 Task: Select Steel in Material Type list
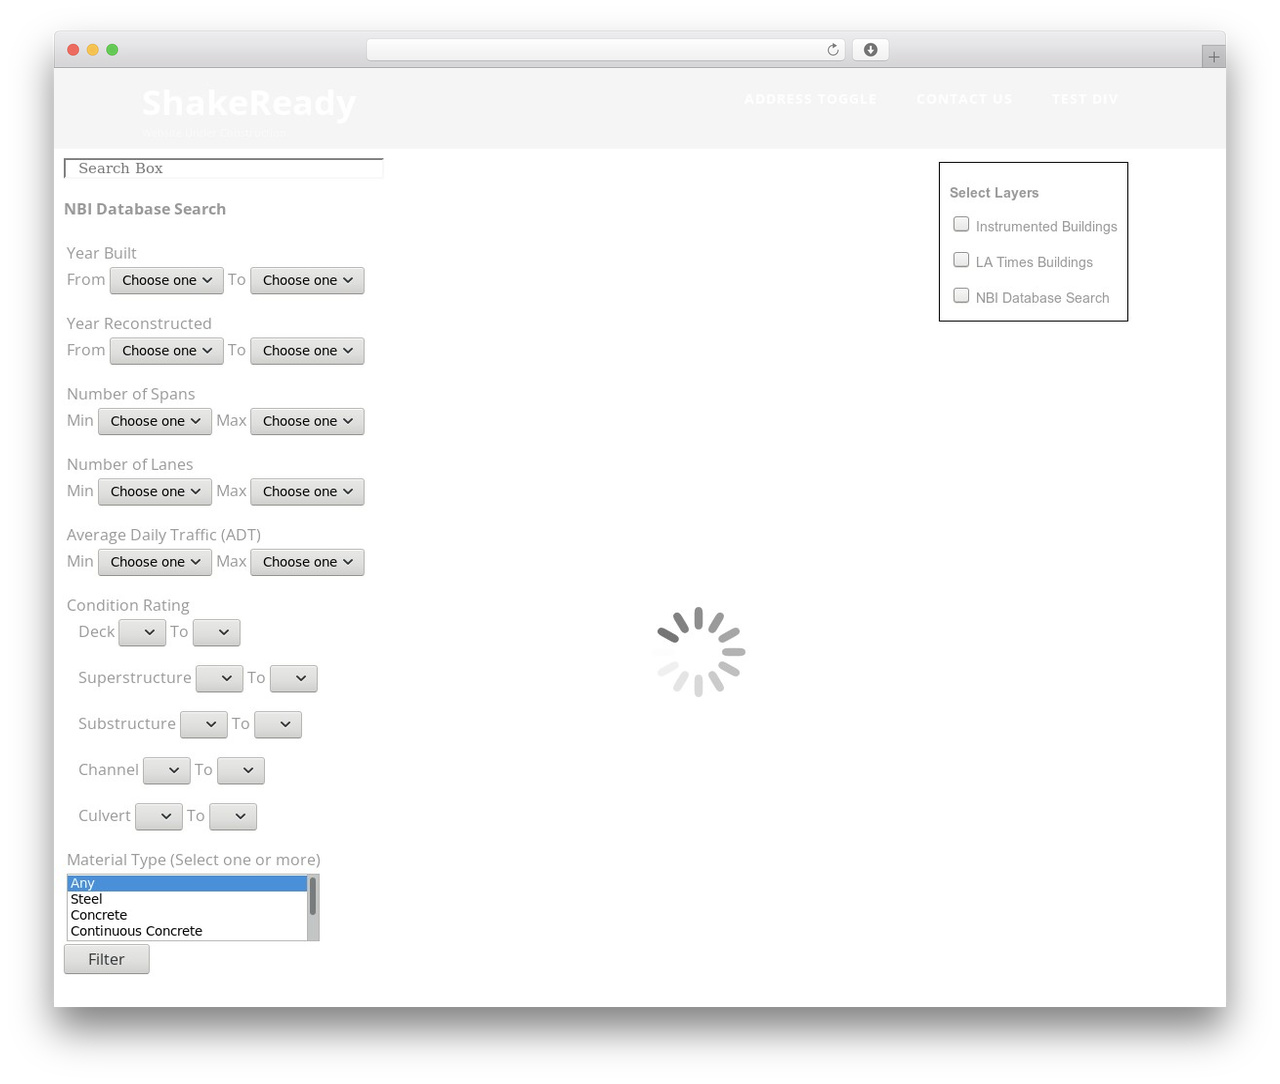tap(187, 899)
